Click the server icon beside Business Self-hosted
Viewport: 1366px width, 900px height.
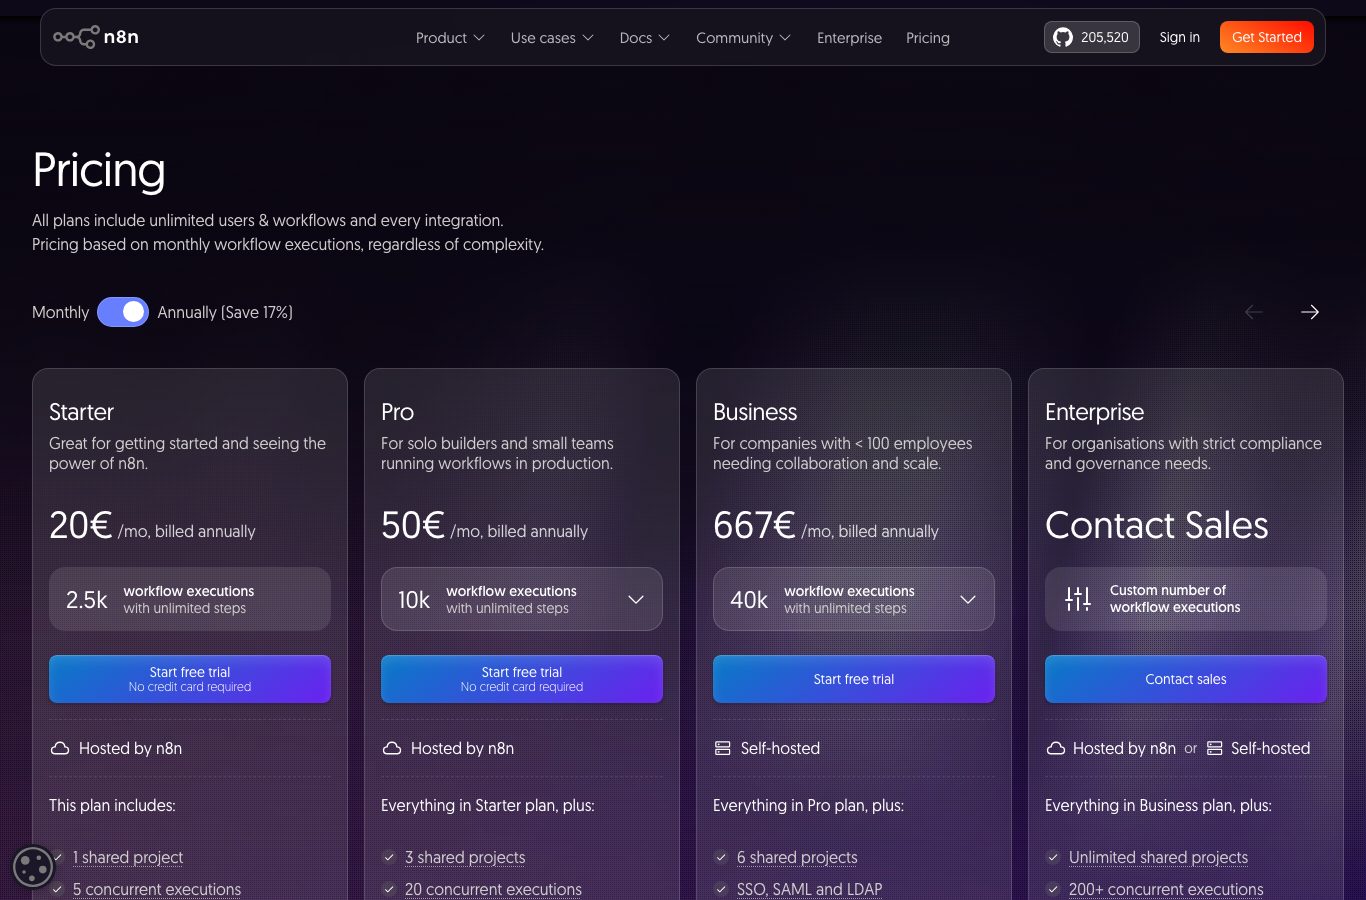(x=723, y=748)
